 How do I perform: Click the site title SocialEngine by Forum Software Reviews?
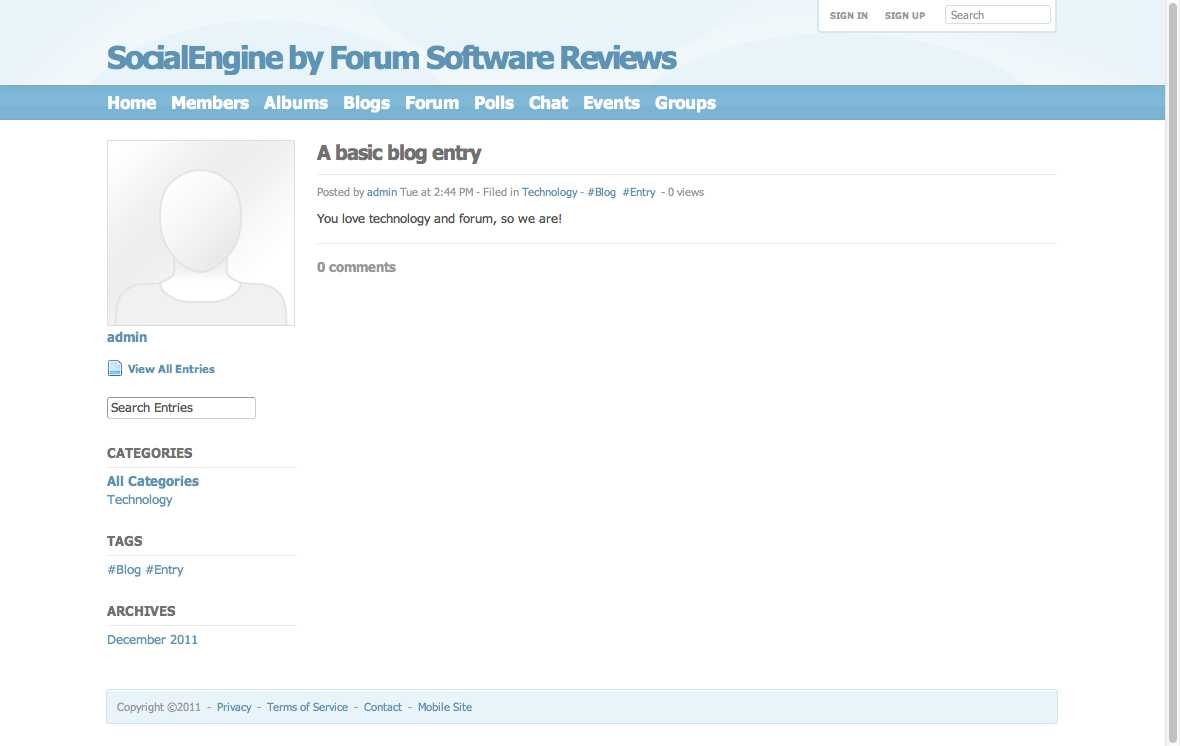tap(391, 58)
